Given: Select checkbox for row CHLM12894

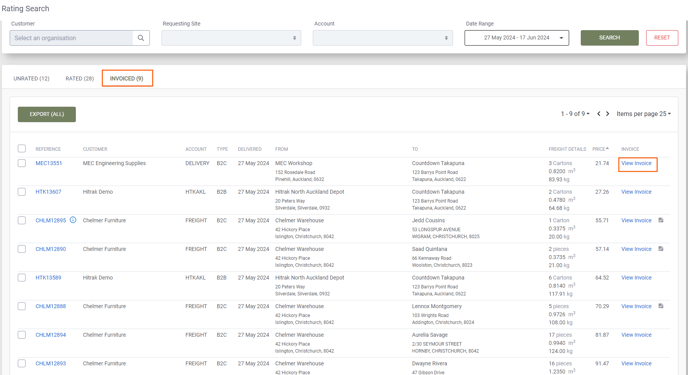Looking at the screenshot, I should click(x=22, y=335).
